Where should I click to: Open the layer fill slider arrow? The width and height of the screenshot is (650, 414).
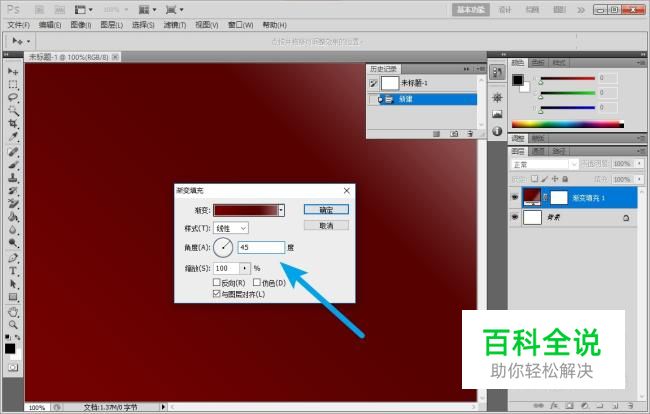[x=639, y=179]
